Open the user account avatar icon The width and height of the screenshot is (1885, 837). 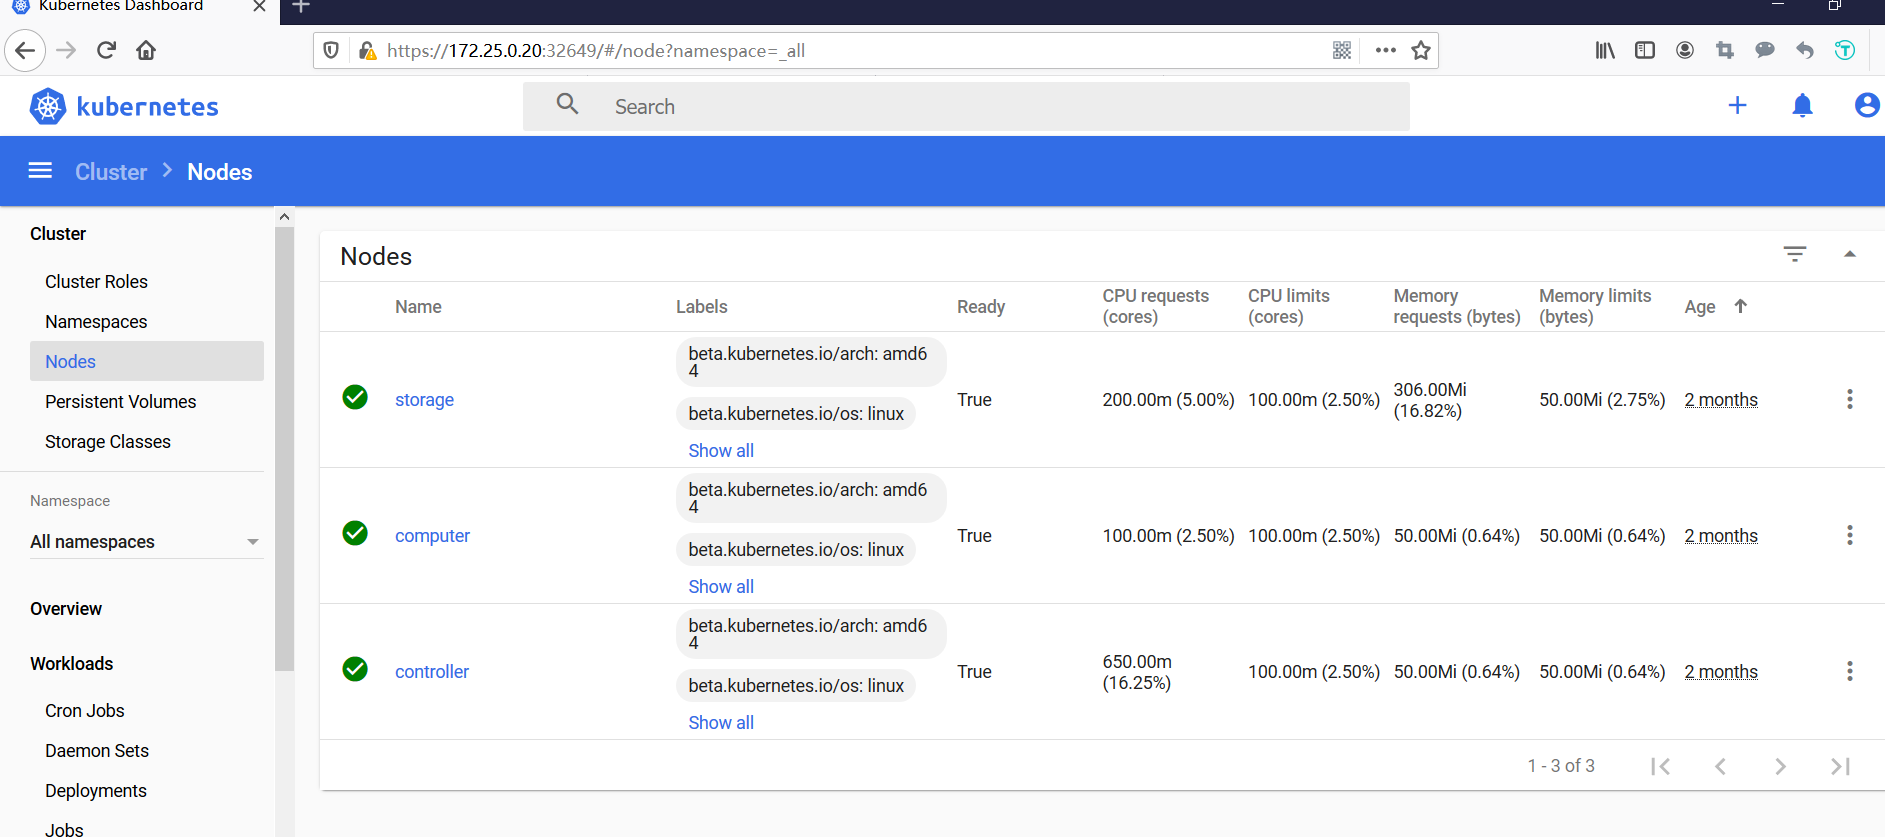coord(1866,105)
